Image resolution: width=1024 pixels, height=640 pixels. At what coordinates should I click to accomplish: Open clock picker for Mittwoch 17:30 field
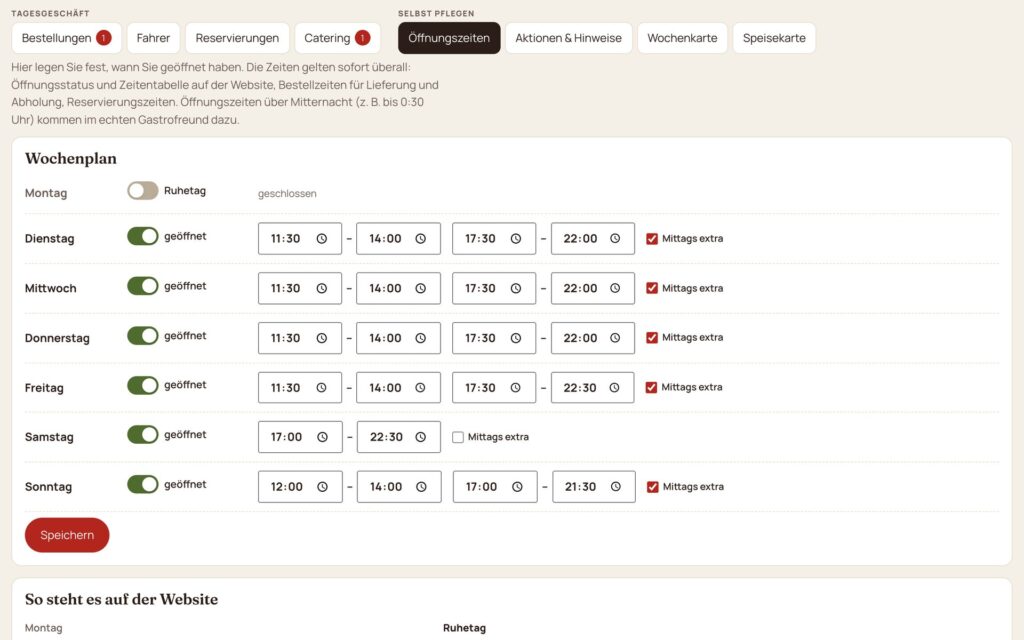click(x=516, y=289)
